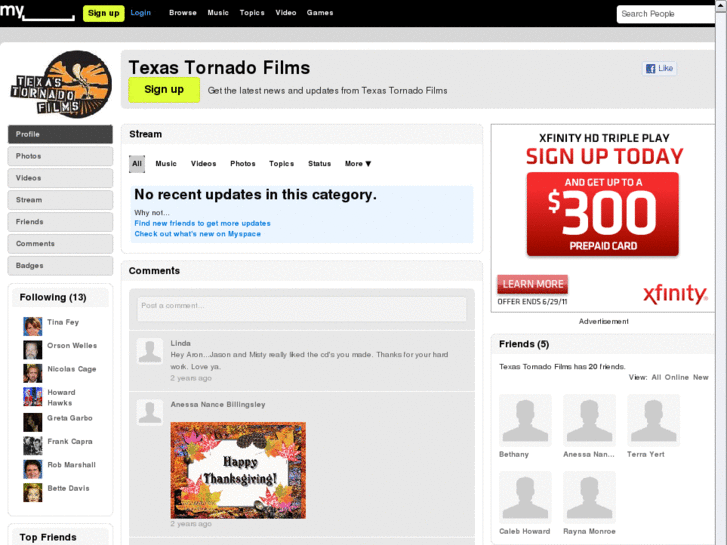This screenshot has height=545, width=727.
Task: Open the Profile sidebar section
Action: tap(60, 134)
